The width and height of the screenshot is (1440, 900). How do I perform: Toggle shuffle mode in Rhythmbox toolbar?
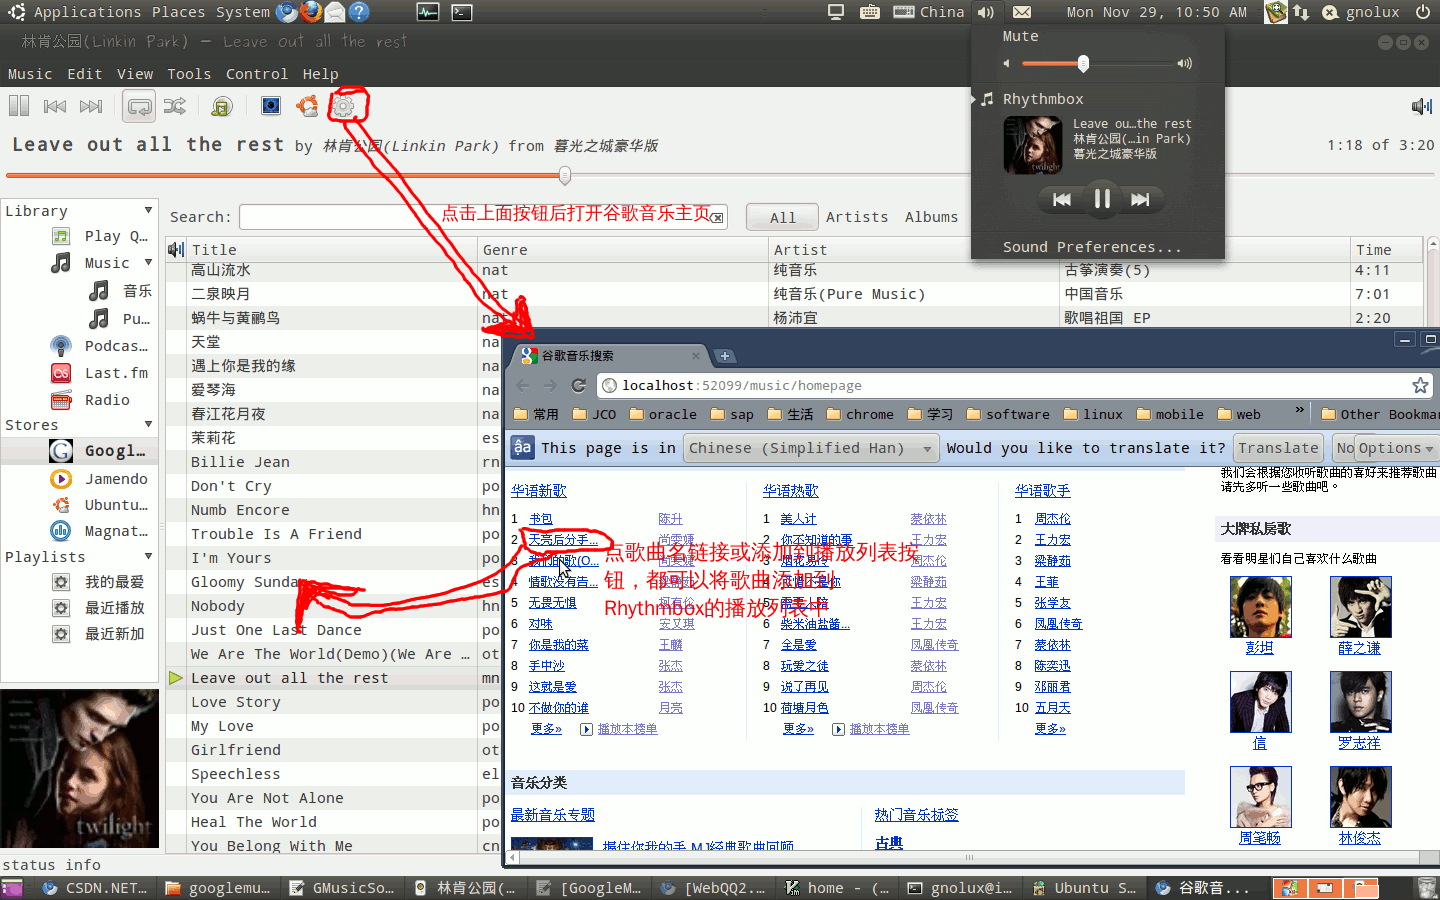174,106
